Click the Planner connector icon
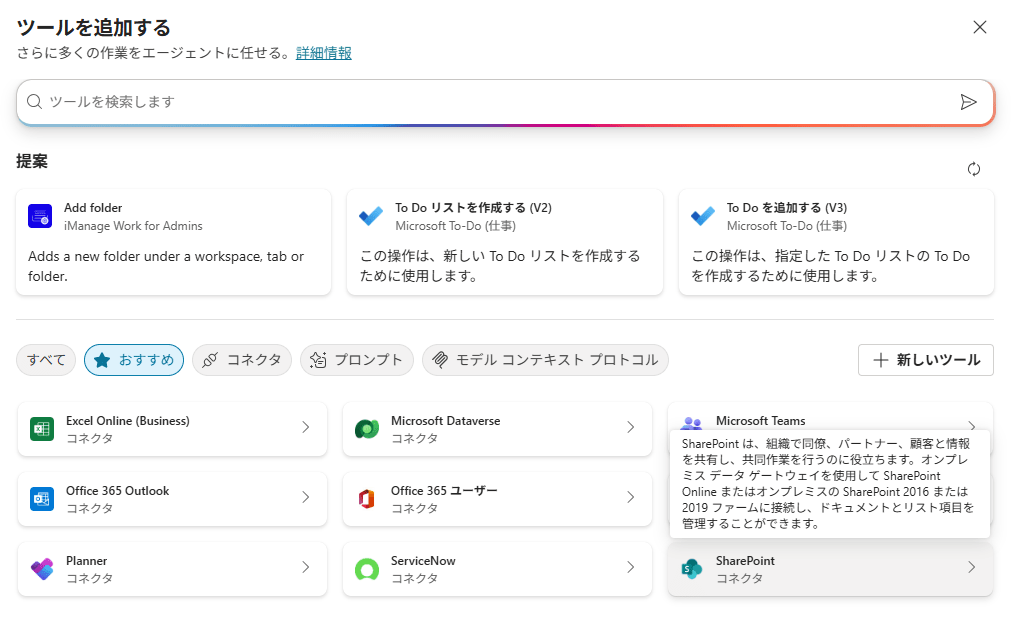Viewport: 1013px width, 629px height. click(42, 569)
